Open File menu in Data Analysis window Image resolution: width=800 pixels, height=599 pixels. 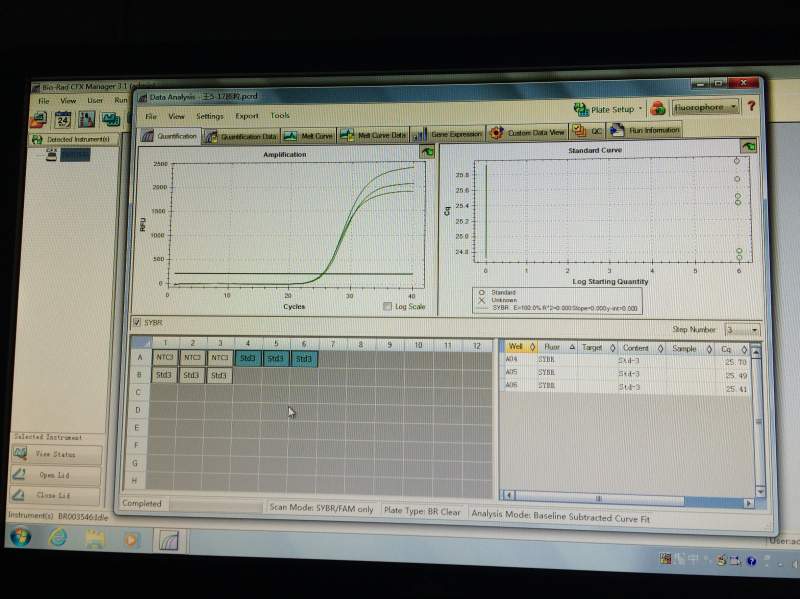coord(151,116)
